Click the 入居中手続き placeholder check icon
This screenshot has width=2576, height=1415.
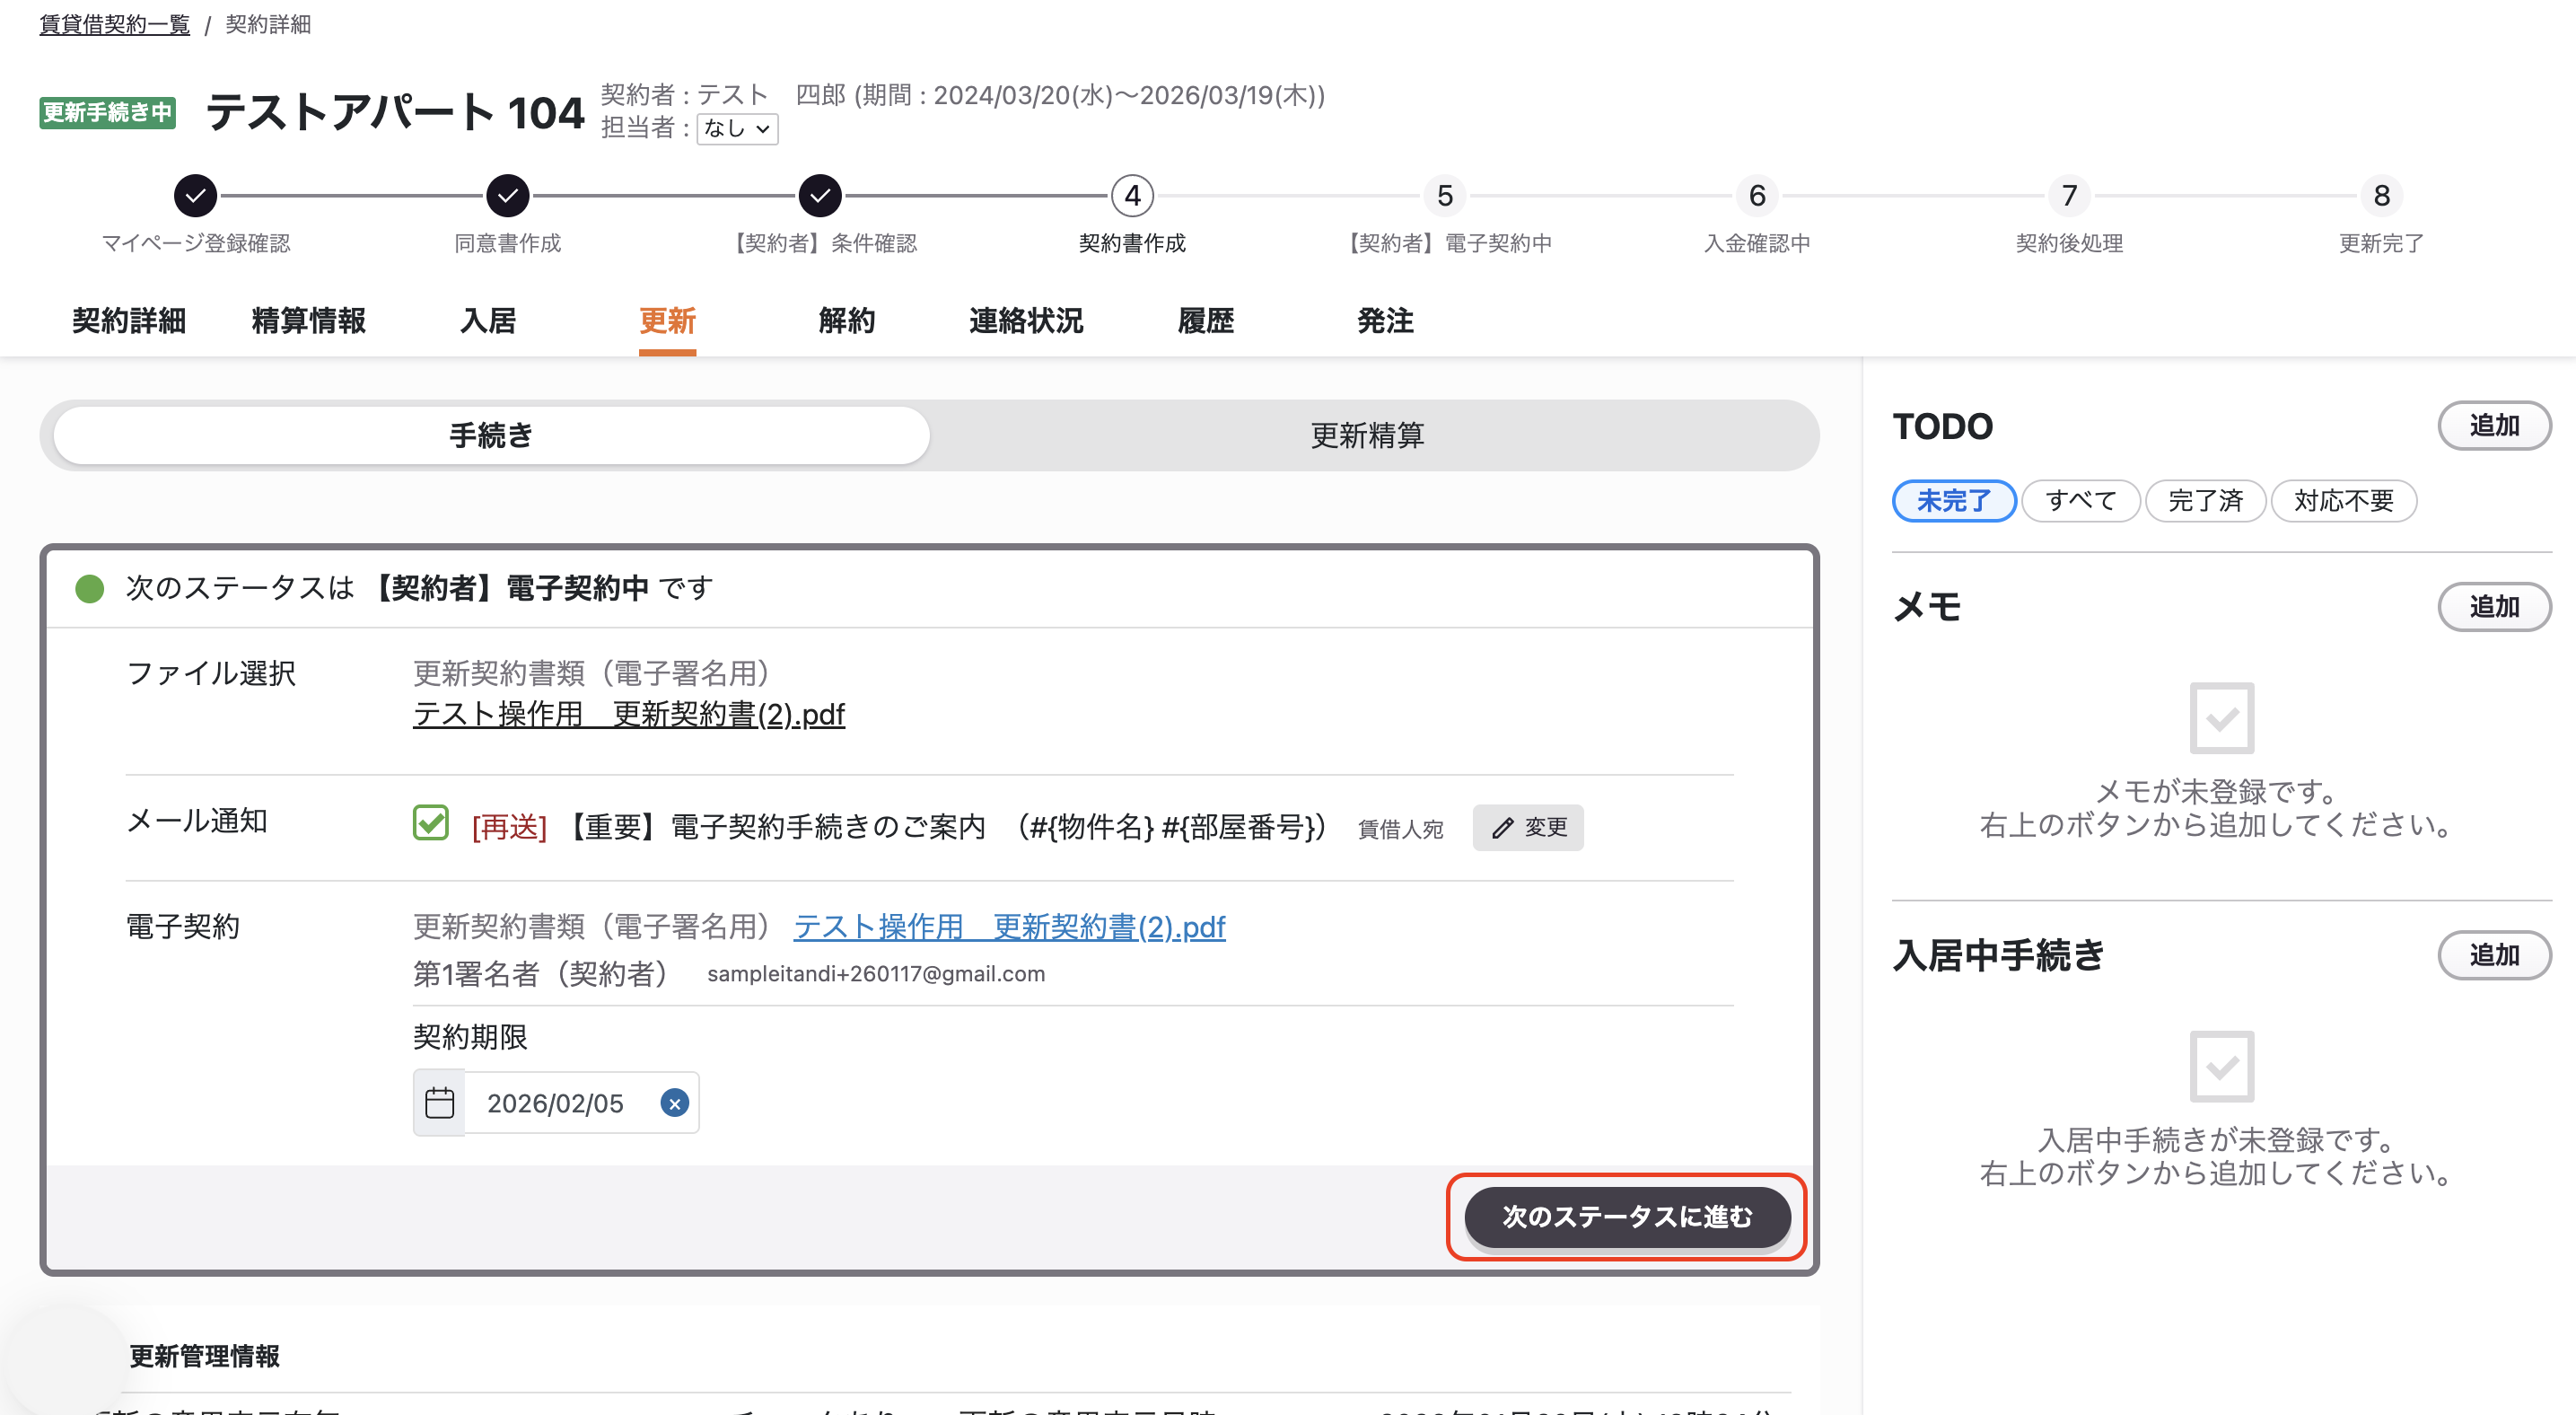(x=2221, y=1066)
